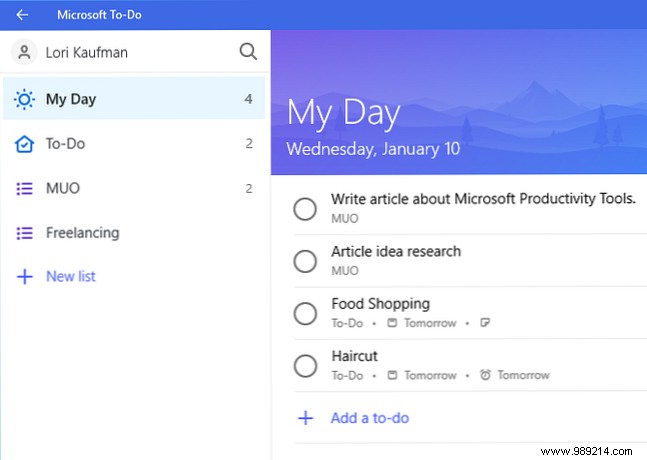Open Lori Kaufman's profile avatar icon

tap(24, 52)
